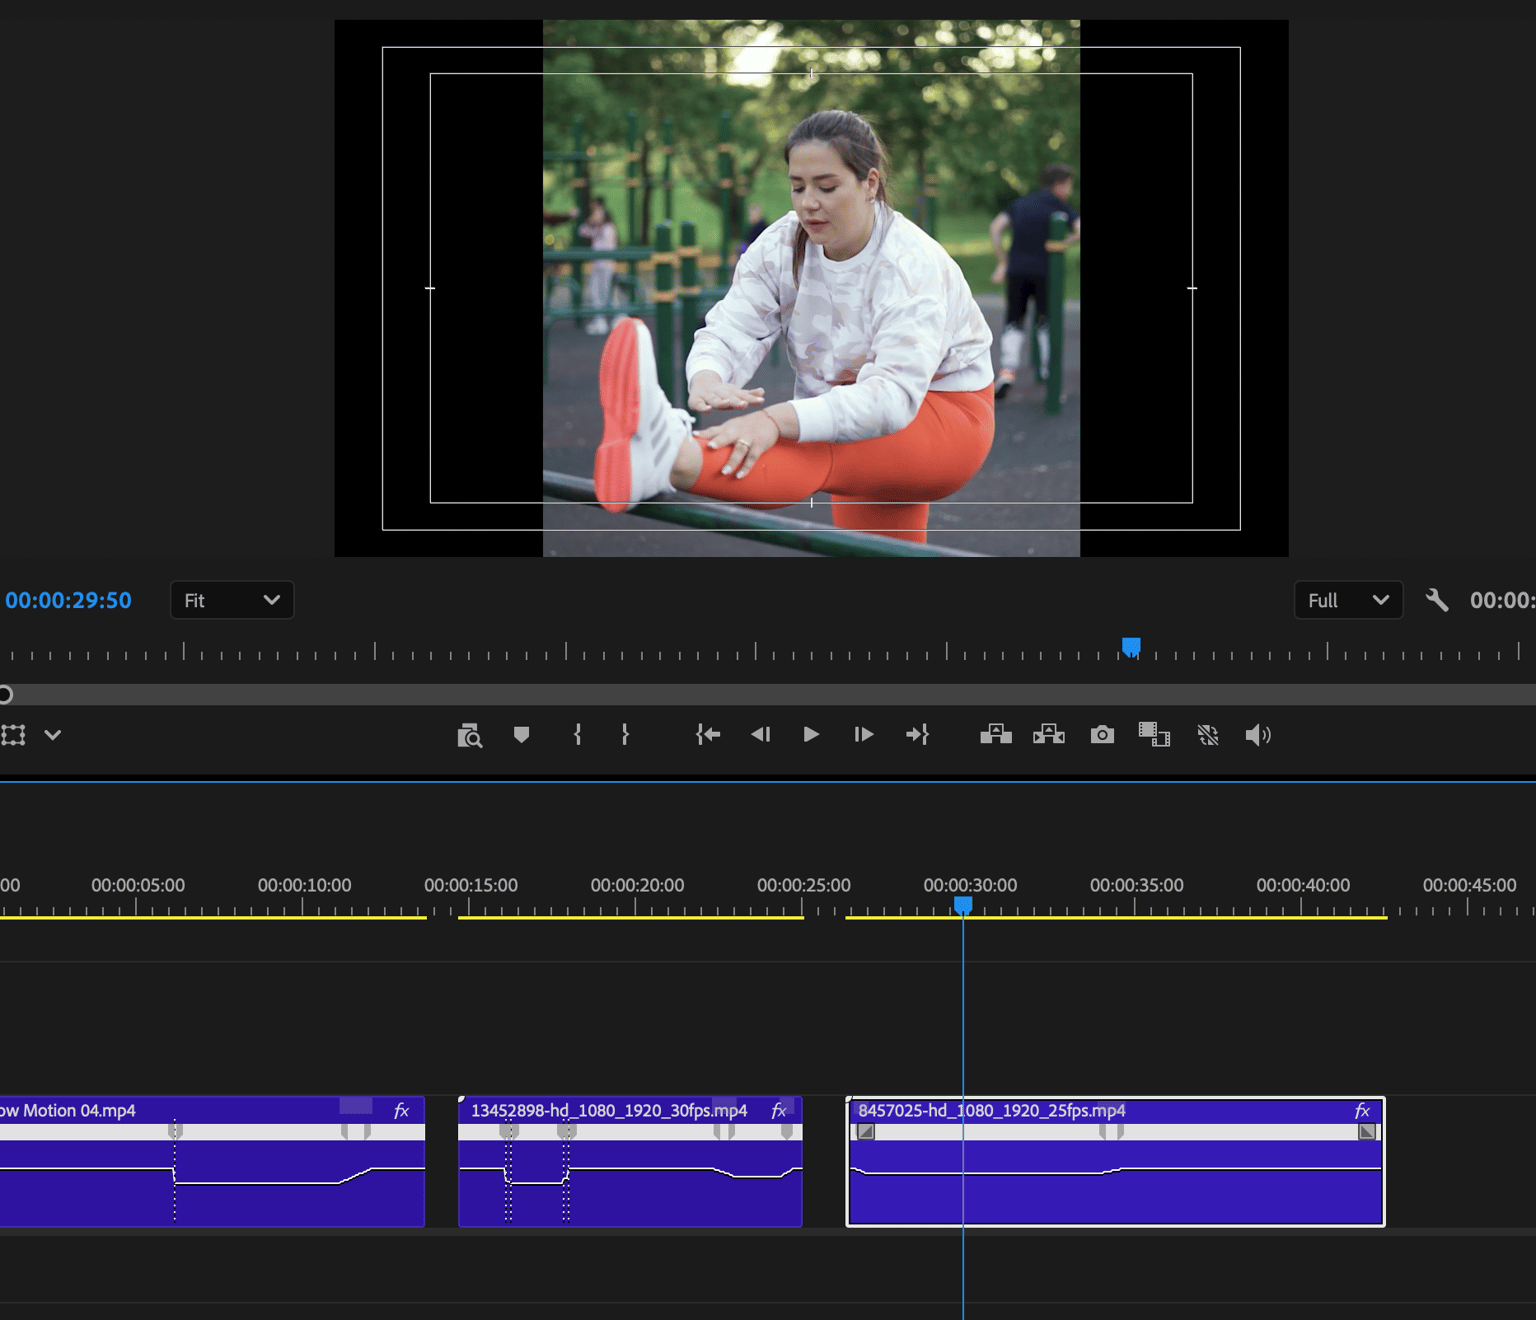The image size is (1536, 1320).
Task: Click the Add Marker icon
Action: pyautogui.click(x=521, y=735)
